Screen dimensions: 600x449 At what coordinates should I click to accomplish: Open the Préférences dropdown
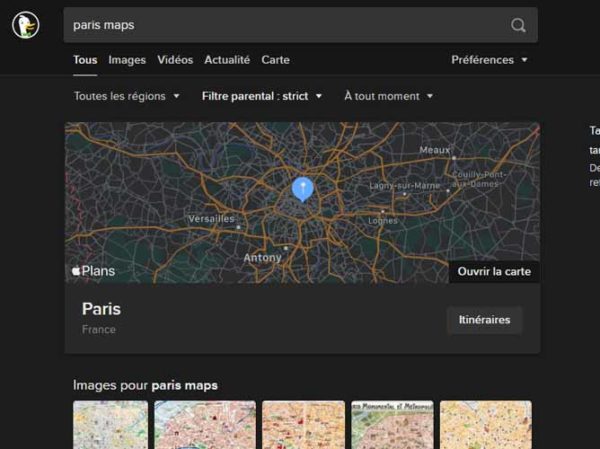[x=489, y=60]
